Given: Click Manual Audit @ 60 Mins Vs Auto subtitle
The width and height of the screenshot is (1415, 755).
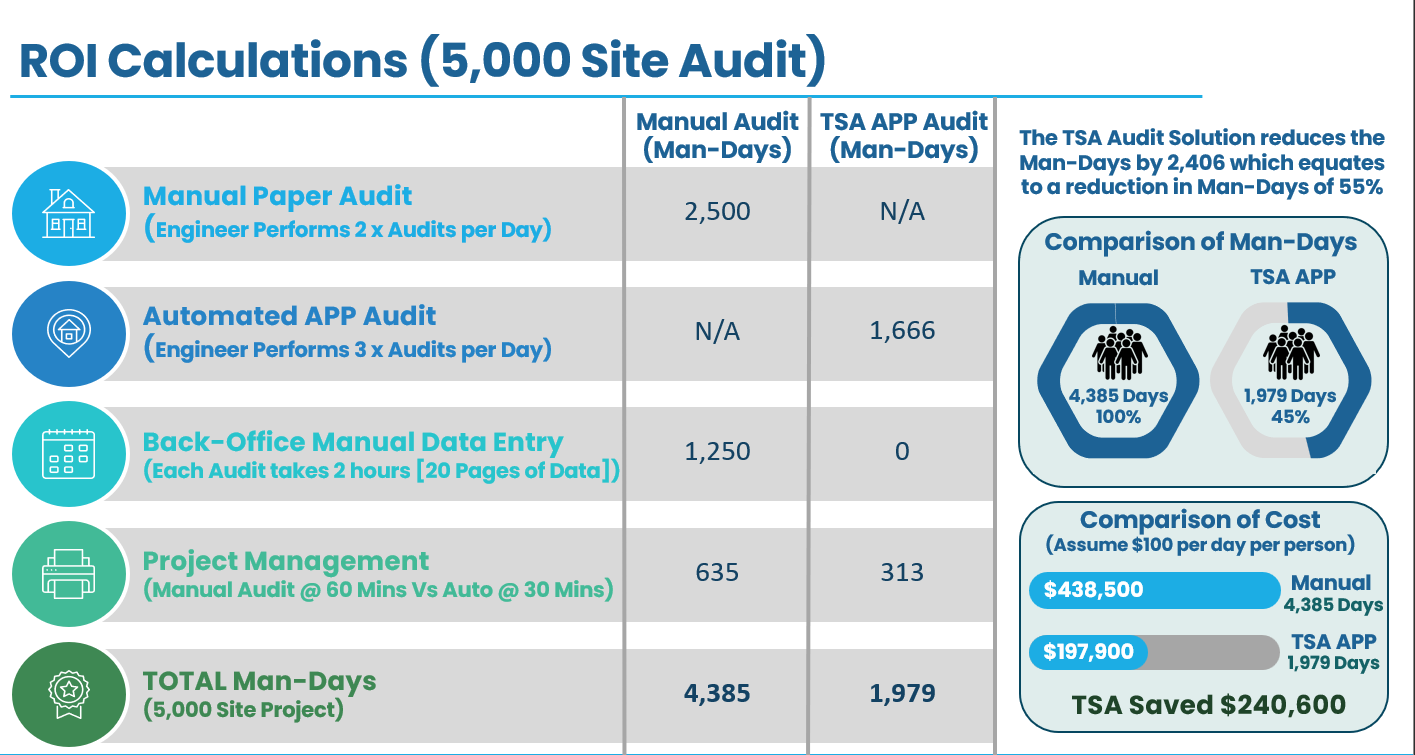Looking at the screenshot, I should (378, 590).
